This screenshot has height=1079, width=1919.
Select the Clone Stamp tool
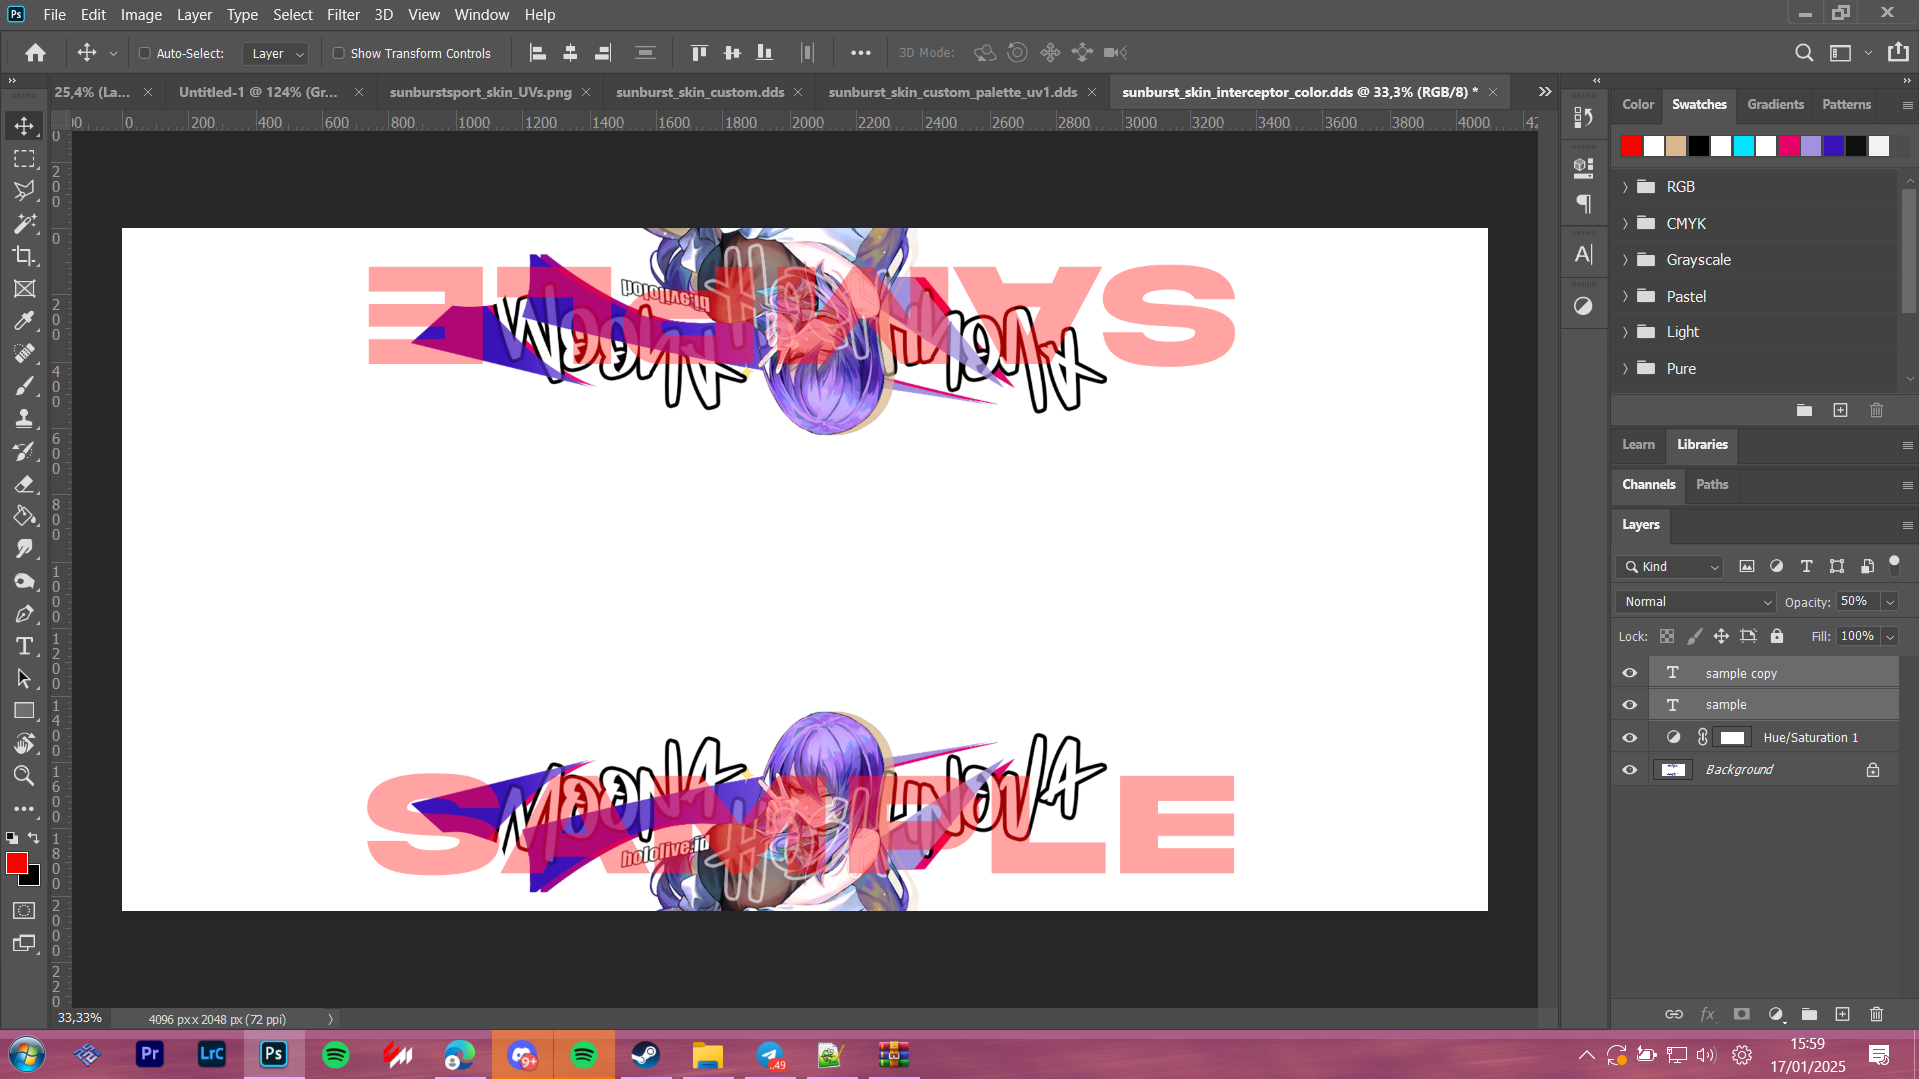(24, 418)
